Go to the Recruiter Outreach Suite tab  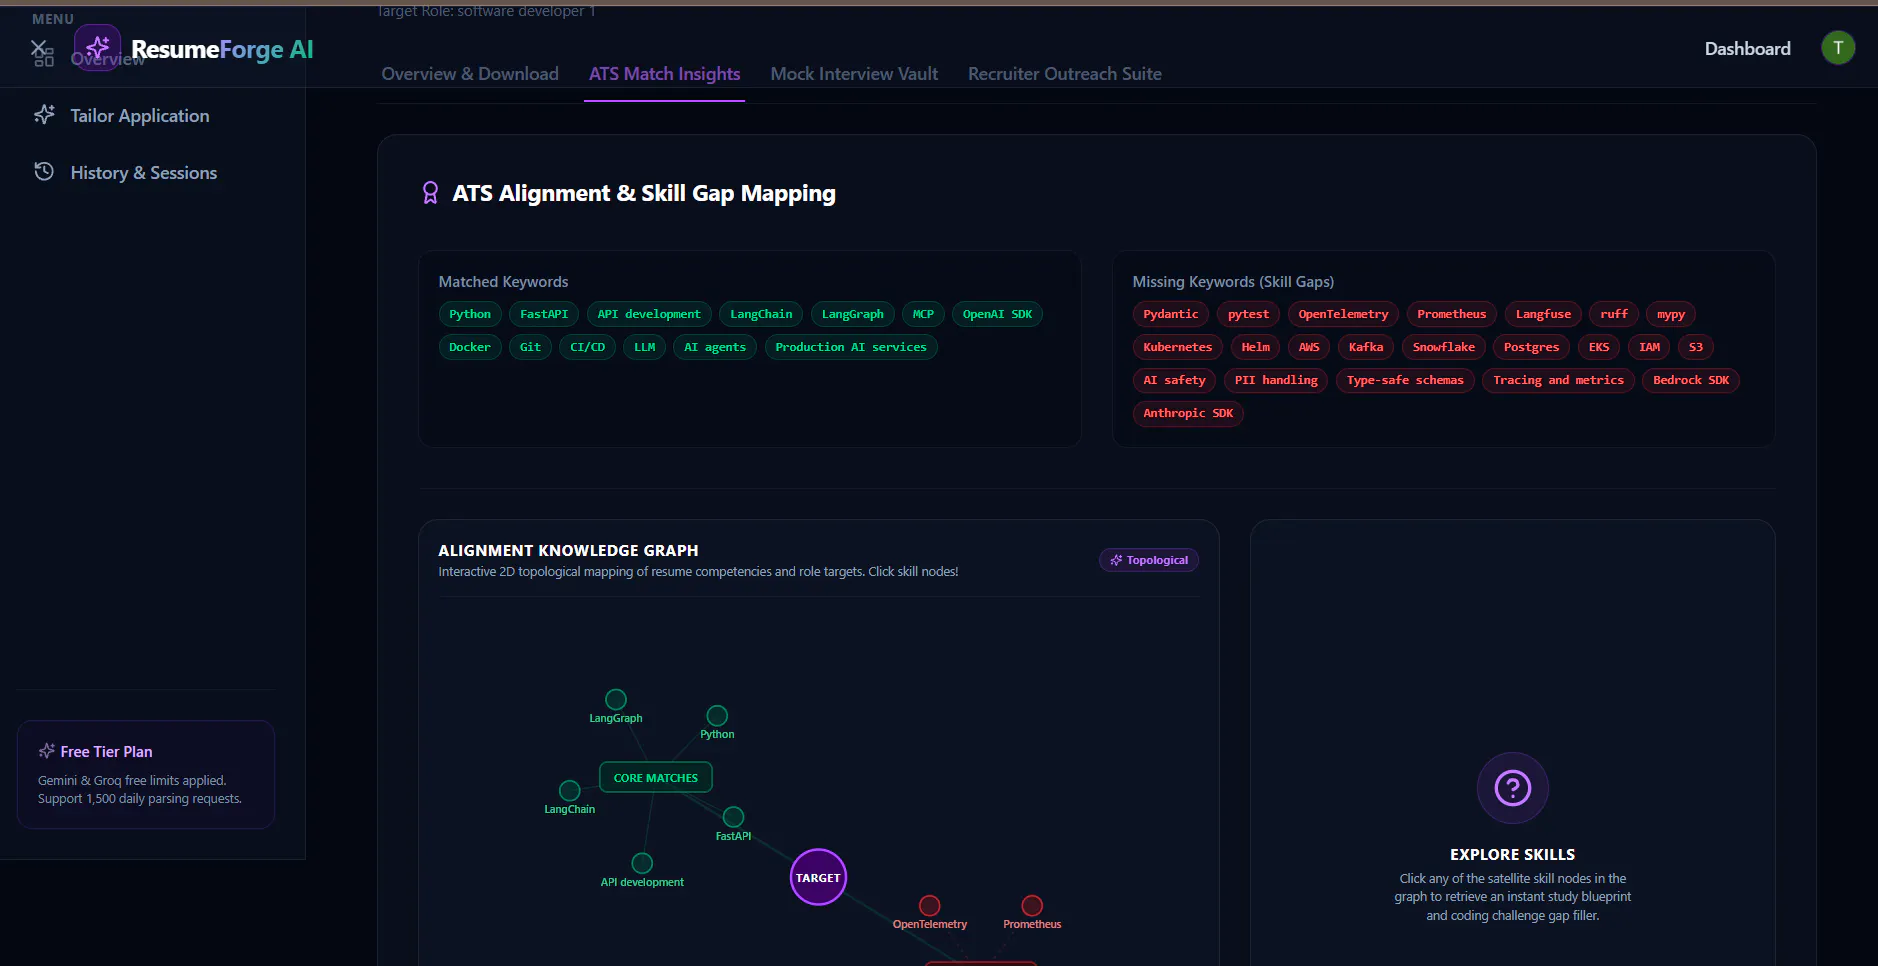pyautogui.click(x=1064, y=74)
